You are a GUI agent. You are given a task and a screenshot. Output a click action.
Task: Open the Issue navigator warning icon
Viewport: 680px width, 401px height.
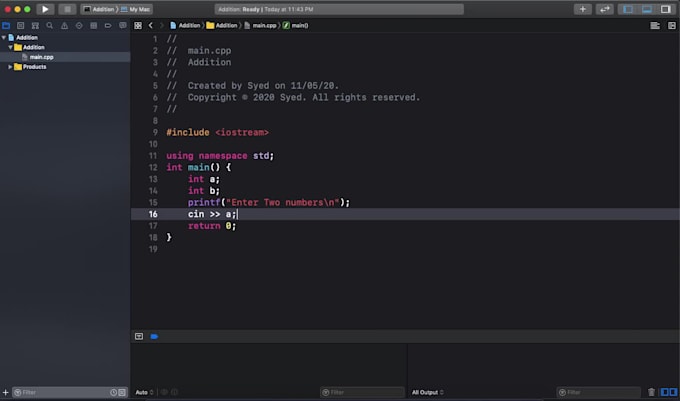coord(61,25)
